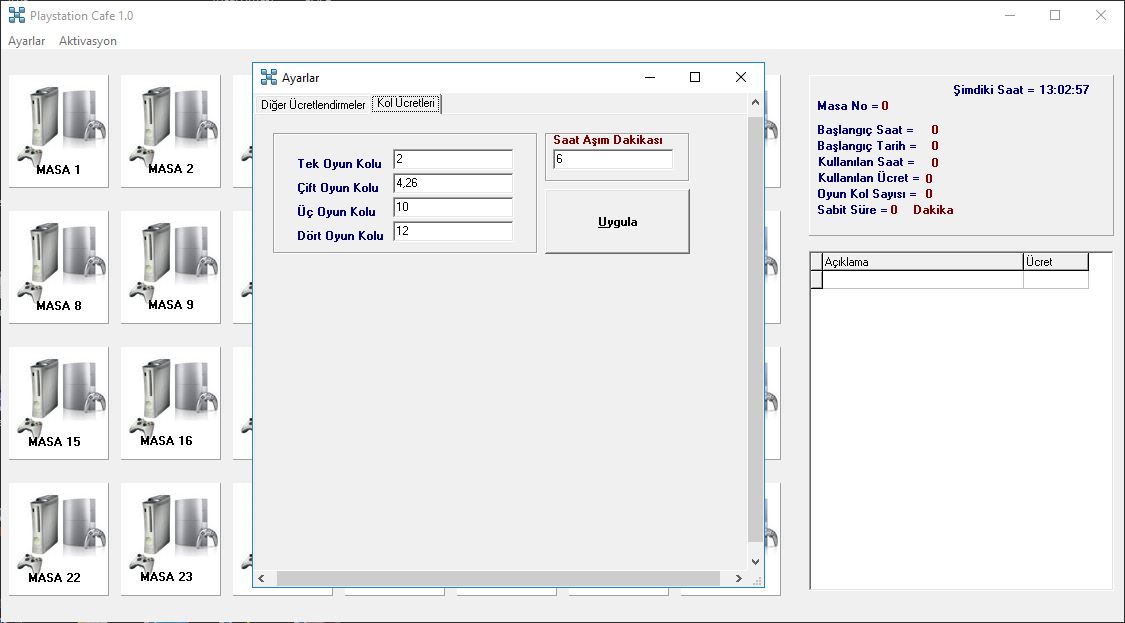Select the MASA 2 console table

click(x=171, y=131)
